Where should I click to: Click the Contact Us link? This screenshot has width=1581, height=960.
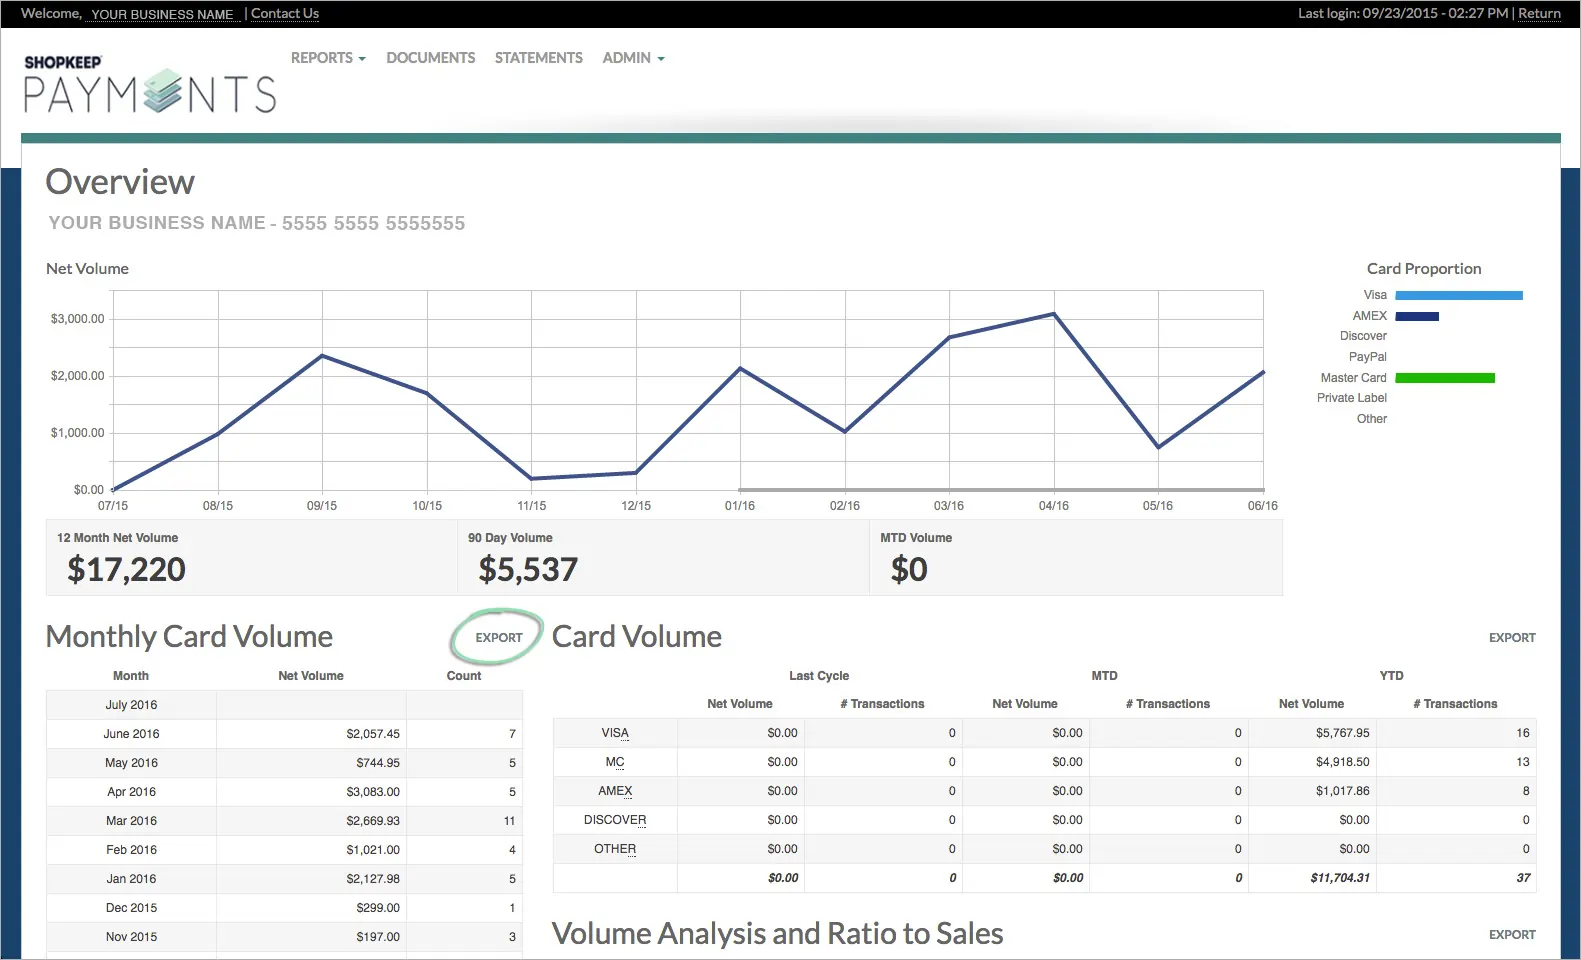tap(285, 14)
